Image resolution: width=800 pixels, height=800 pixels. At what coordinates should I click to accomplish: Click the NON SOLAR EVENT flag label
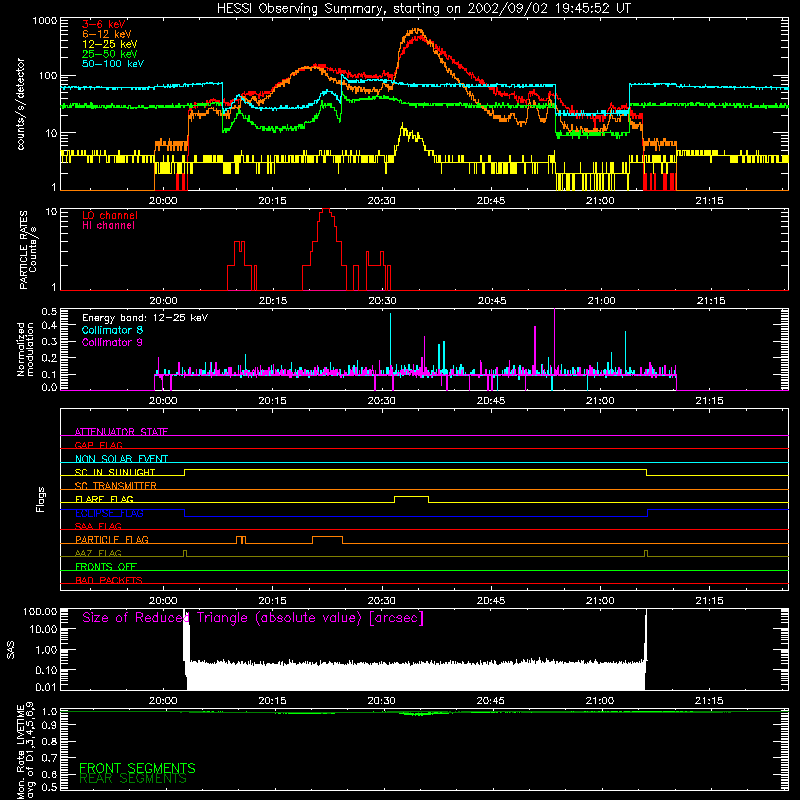pos(121,459)
